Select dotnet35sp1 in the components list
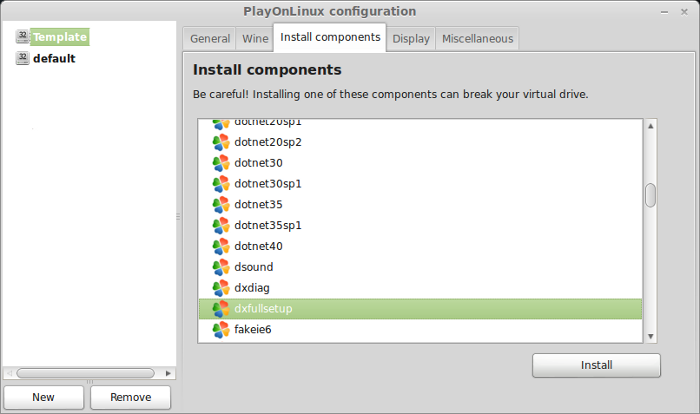This screenshot has height=414, width=700. click(x=420, y=226)
